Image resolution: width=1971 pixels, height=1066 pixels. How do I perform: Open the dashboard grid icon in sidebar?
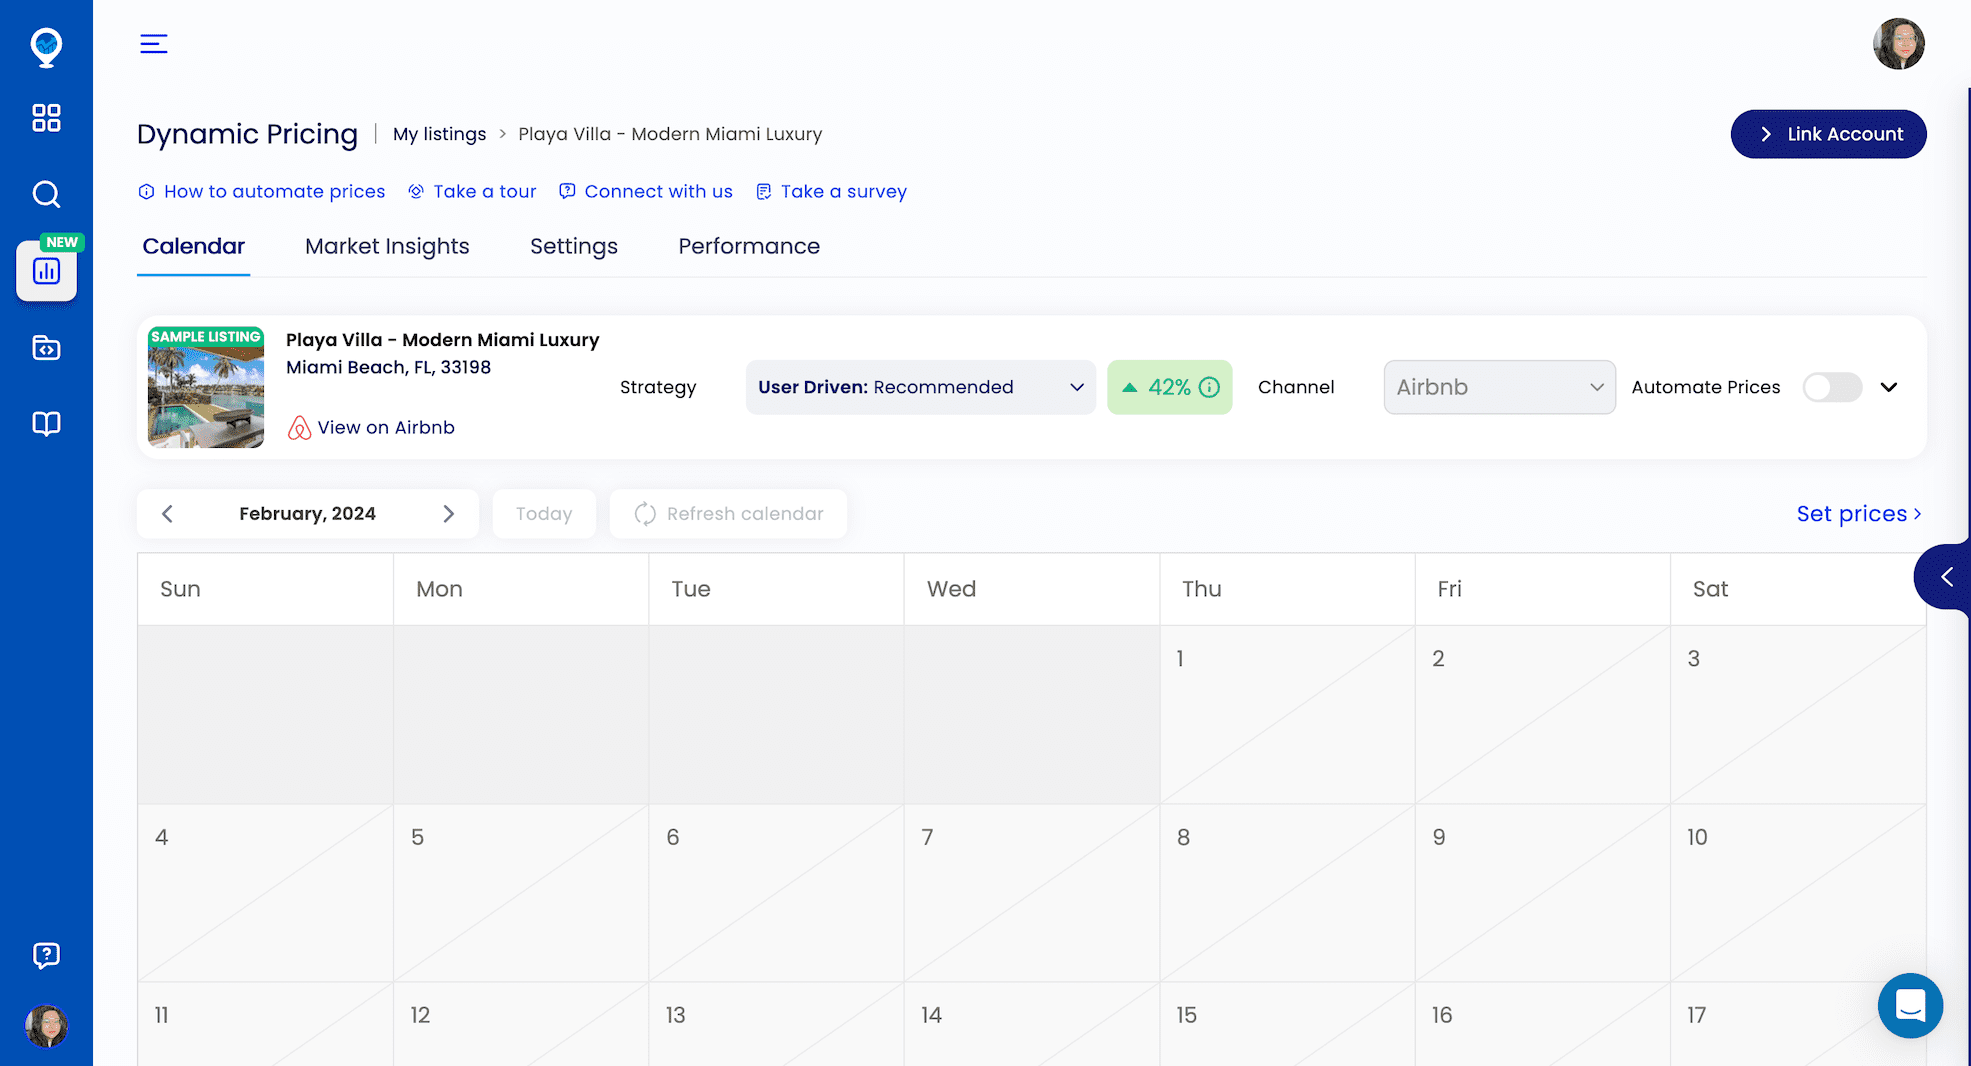click(x=46, y=118)
